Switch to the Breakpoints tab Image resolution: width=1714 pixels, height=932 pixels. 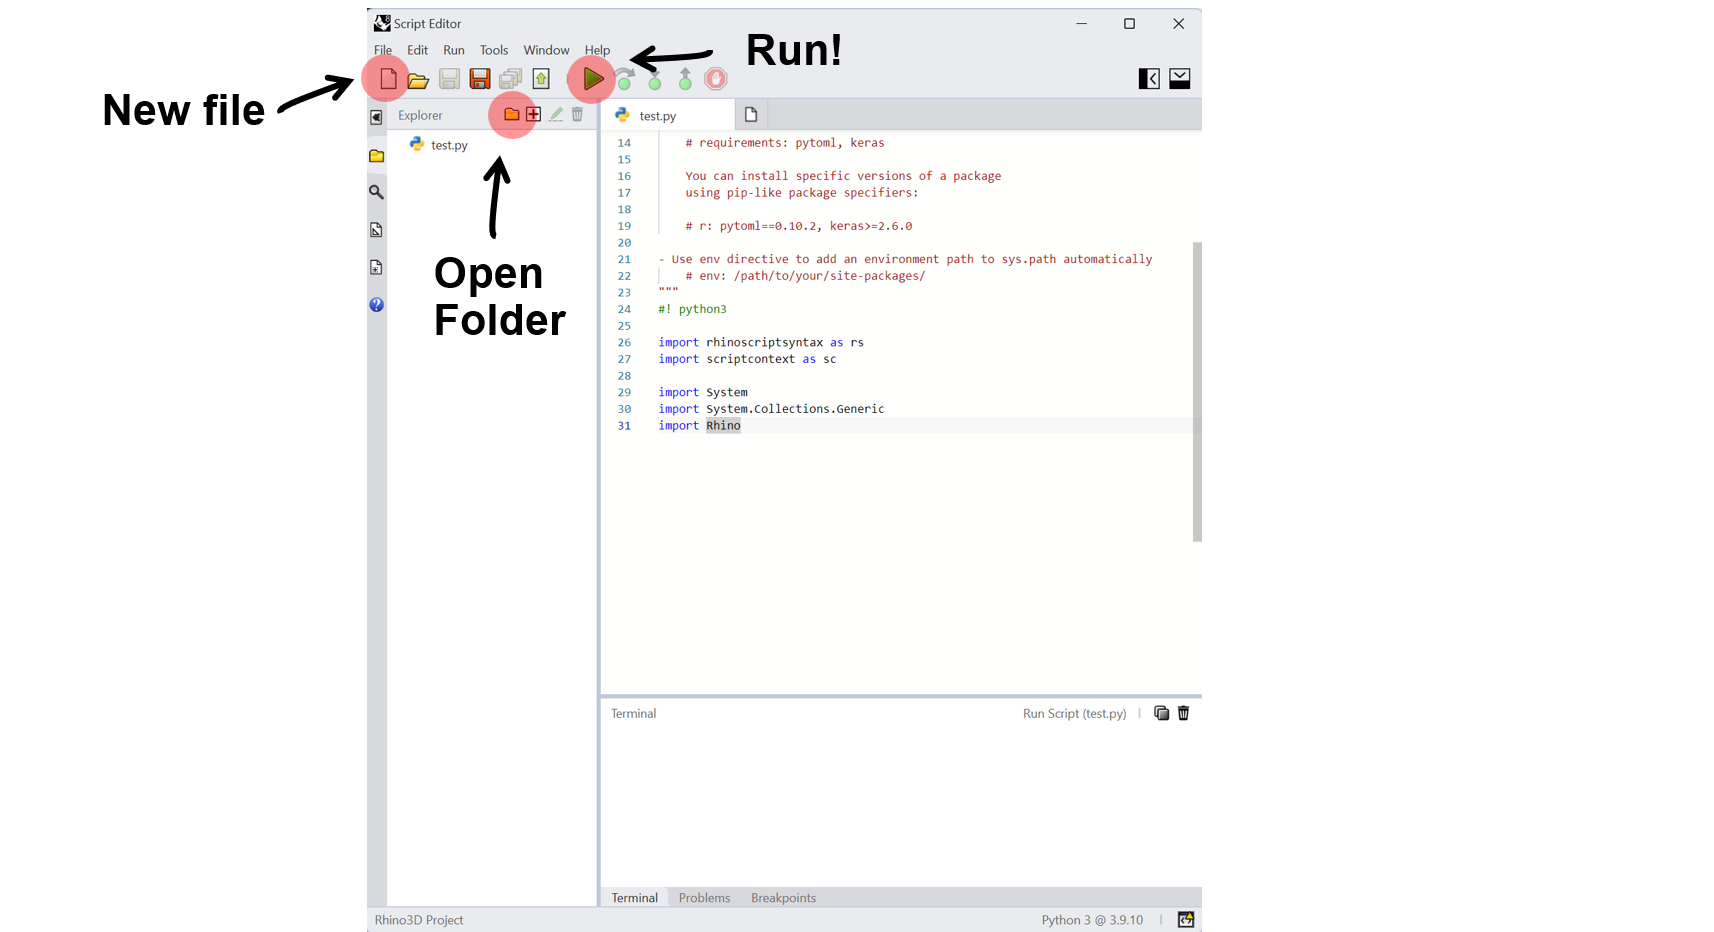(x=783, y=898)
